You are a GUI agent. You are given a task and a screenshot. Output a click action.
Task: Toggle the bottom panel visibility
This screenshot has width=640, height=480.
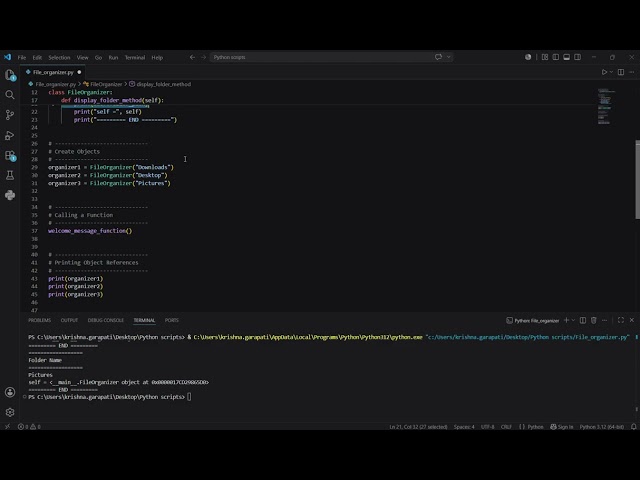(x=567, y=57)
